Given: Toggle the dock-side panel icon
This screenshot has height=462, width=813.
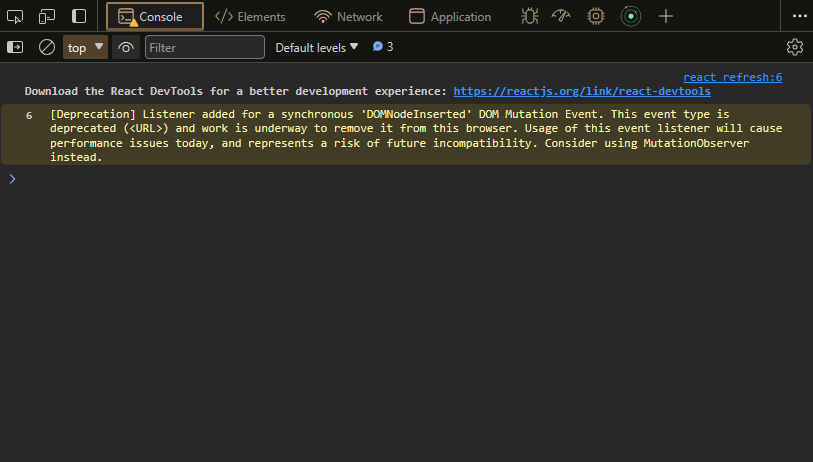Looking at the screenshot, I should 79,16.
